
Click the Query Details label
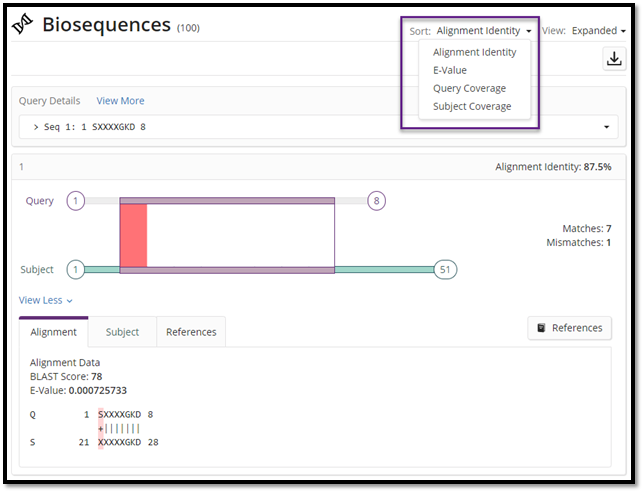[49, 101]
